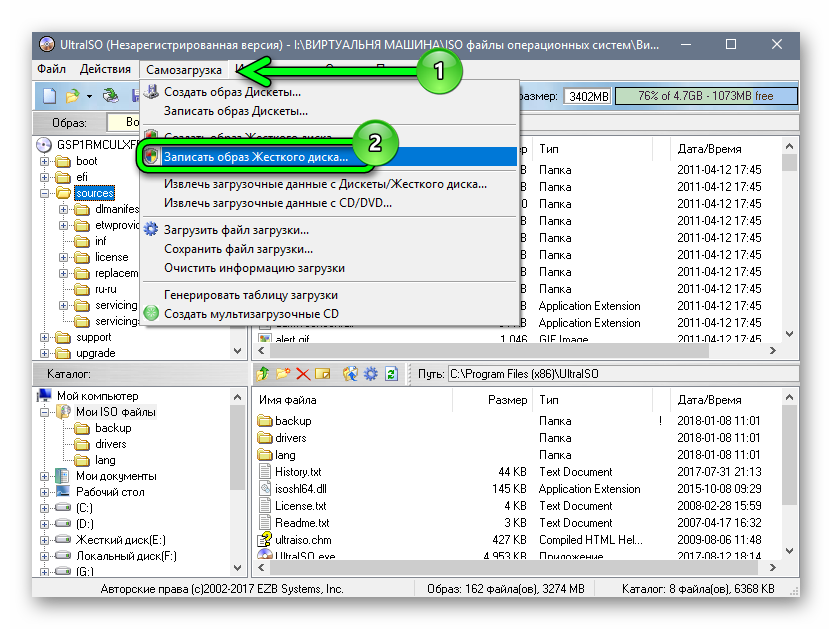The height and width of the screenshot is (629, 832).
Task: Select History.txt in the local file list
Action: pyautogui.click(x=298, y=472)
